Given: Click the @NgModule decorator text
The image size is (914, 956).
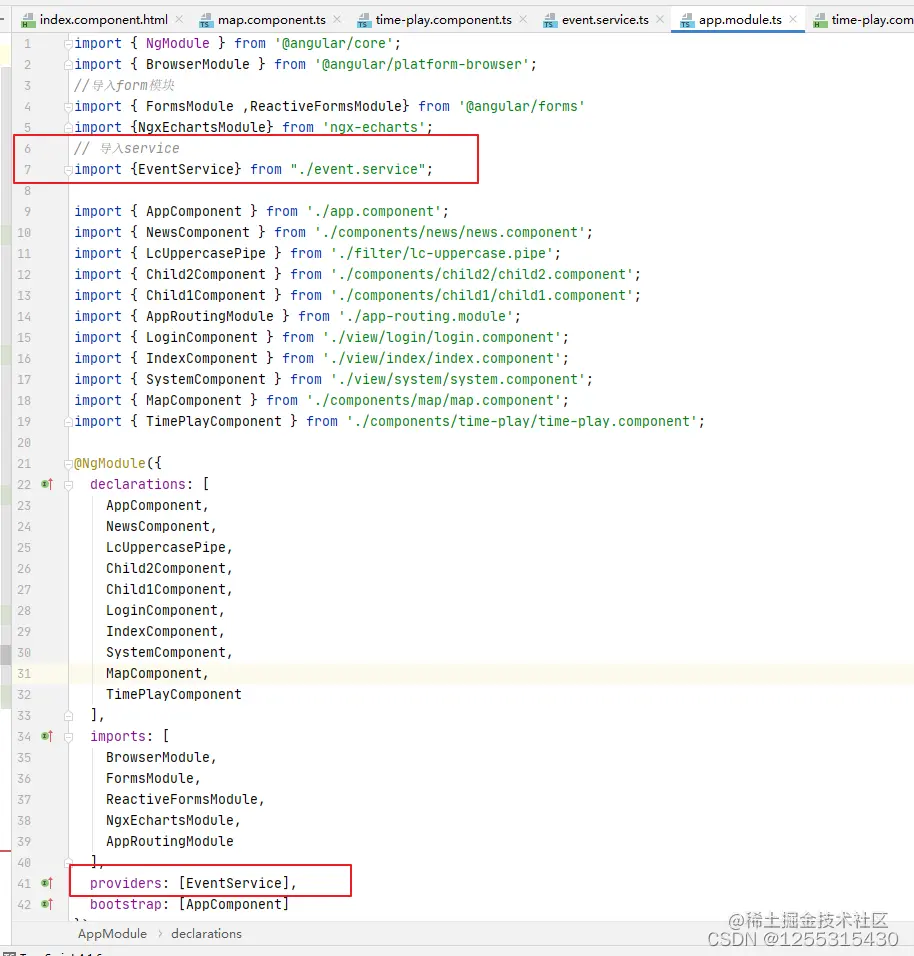Looking at the screenshot, I should [x=110, y=463].
